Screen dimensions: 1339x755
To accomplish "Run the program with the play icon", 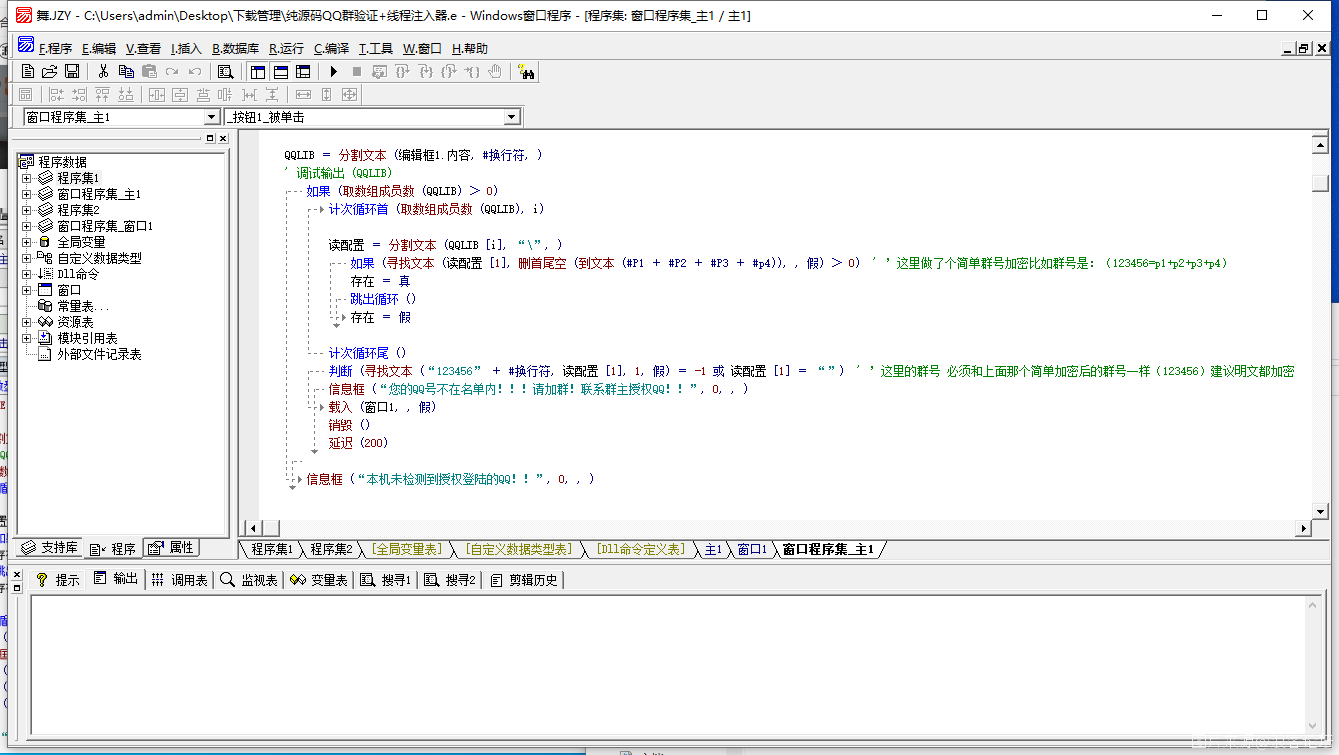I will (x=334, y=71).
